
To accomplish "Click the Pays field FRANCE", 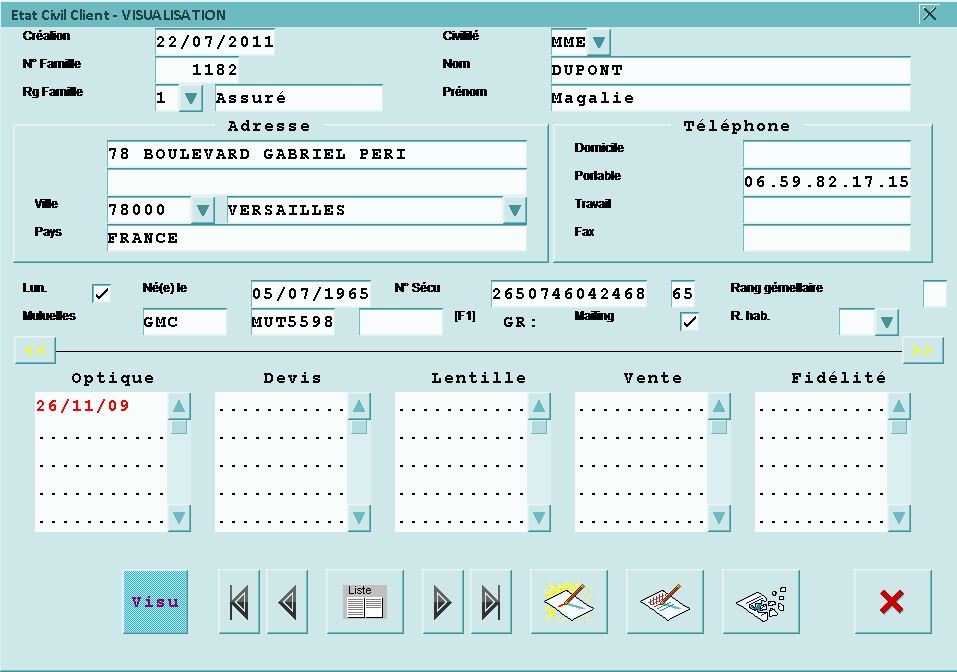I will [x=317, y=238].
